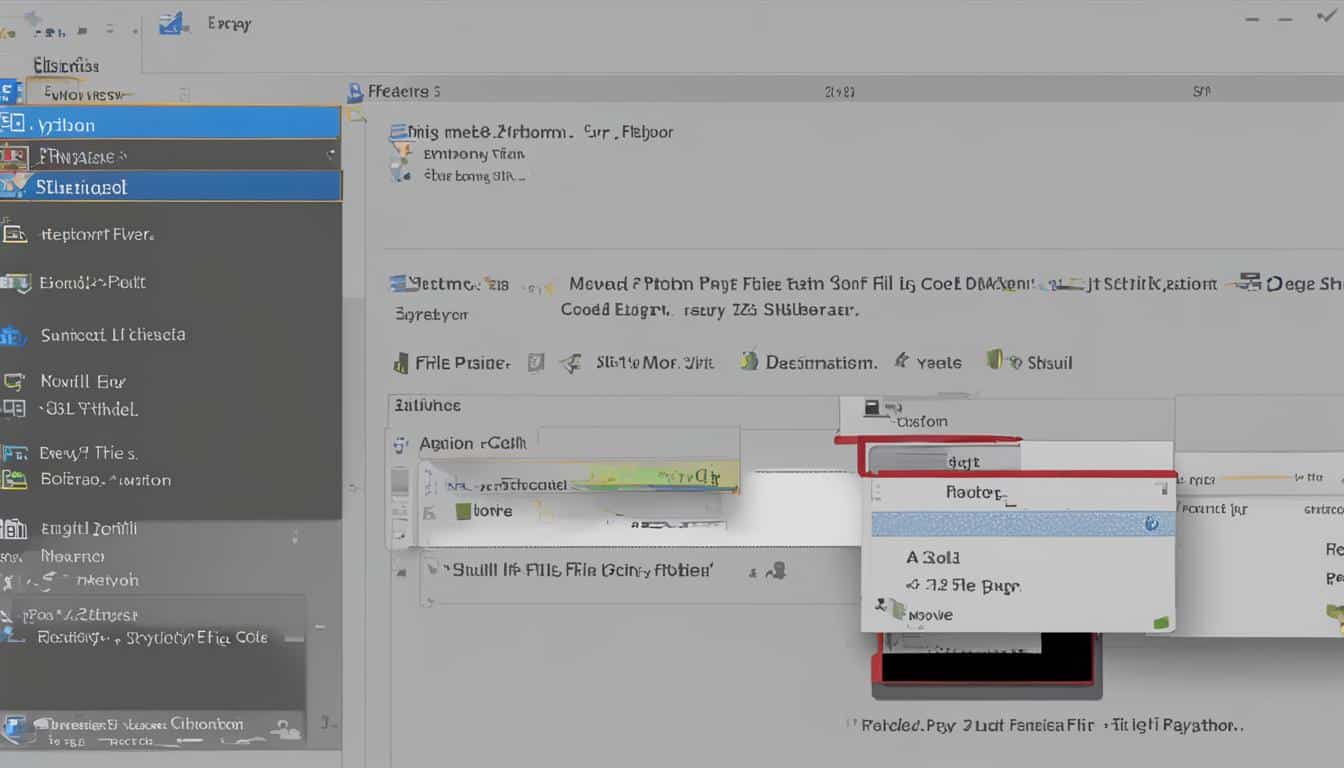Click the icon before "Yaete" label
Viewport: 1344px width, 768px height.
(901, 361)
